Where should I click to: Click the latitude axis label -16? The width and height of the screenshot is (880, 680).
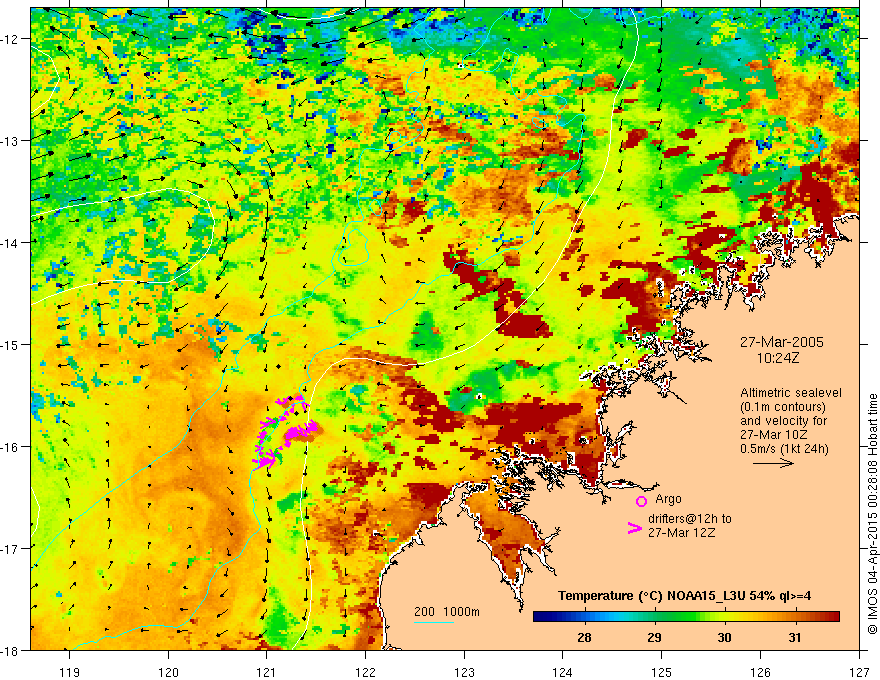click(10, 447)
